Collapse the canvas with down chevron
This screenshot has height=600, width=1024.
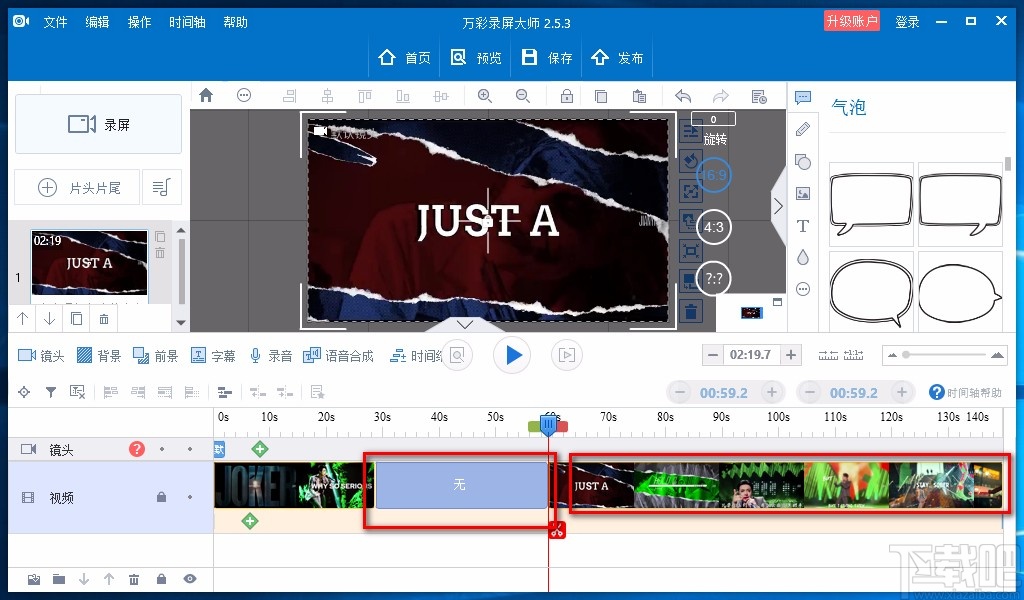465,324
